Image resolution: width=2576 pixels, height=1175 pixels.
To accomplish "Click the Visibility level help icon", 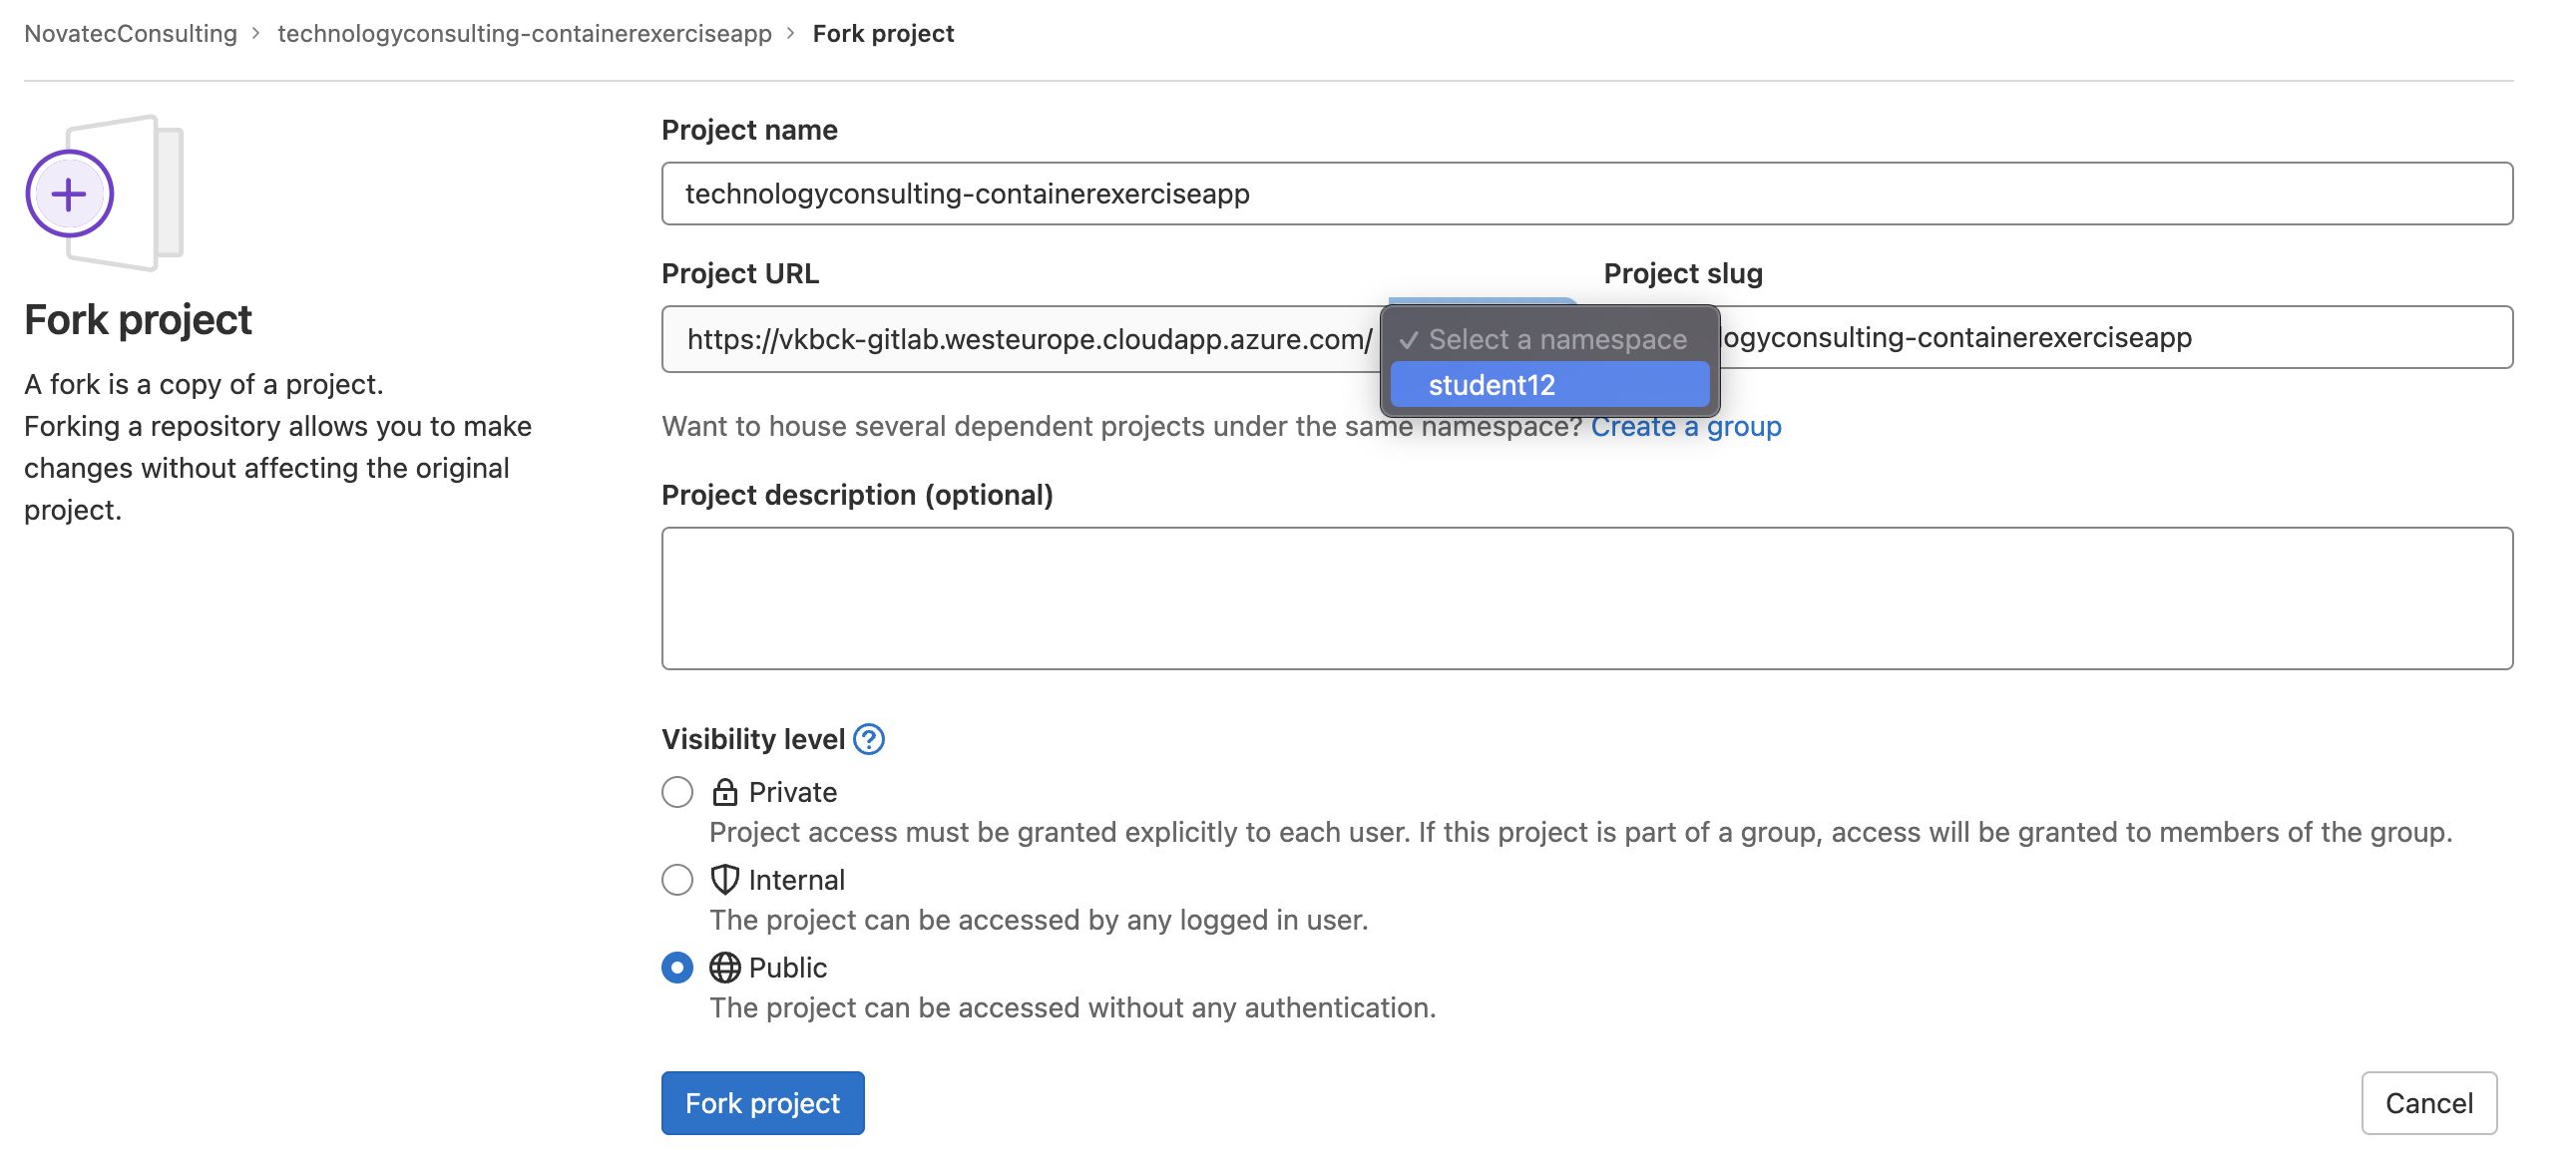I will (869, 739).
